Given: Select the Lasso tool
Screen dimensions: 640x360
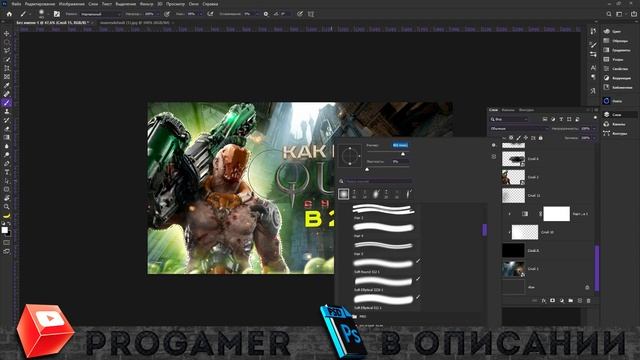Looking at the screenshot, I should (7, 51).
